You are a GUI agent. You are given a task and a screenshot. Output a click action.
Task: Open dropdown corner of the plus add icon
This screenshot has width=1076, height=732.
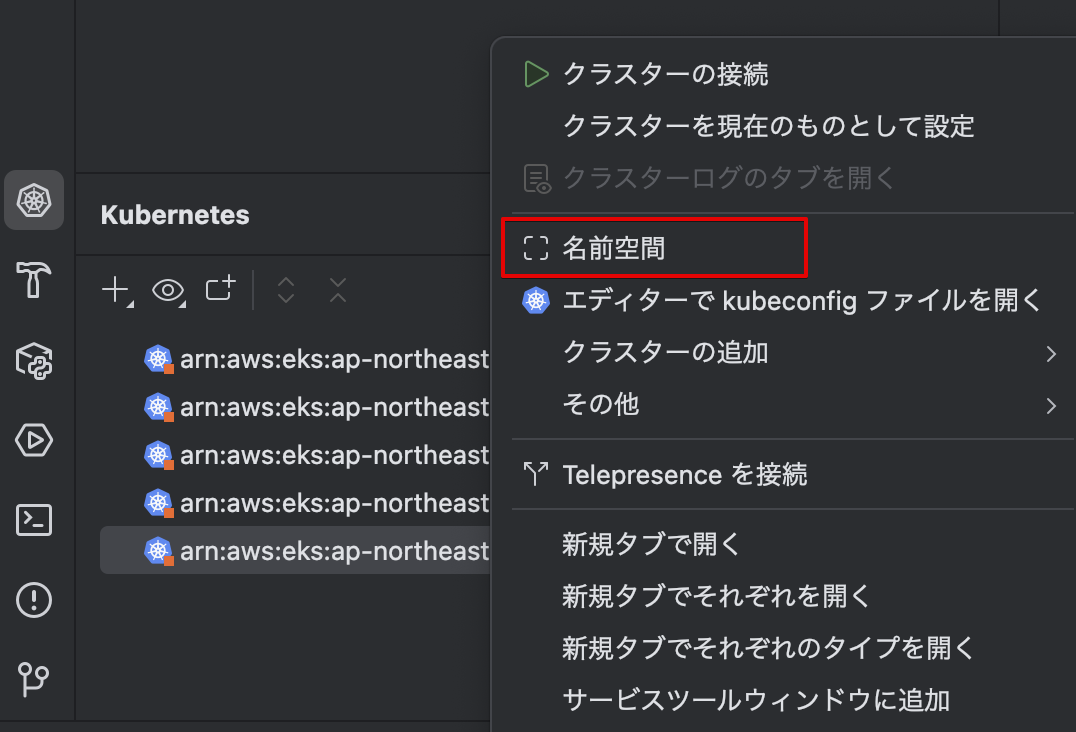(x=130, y=303)
